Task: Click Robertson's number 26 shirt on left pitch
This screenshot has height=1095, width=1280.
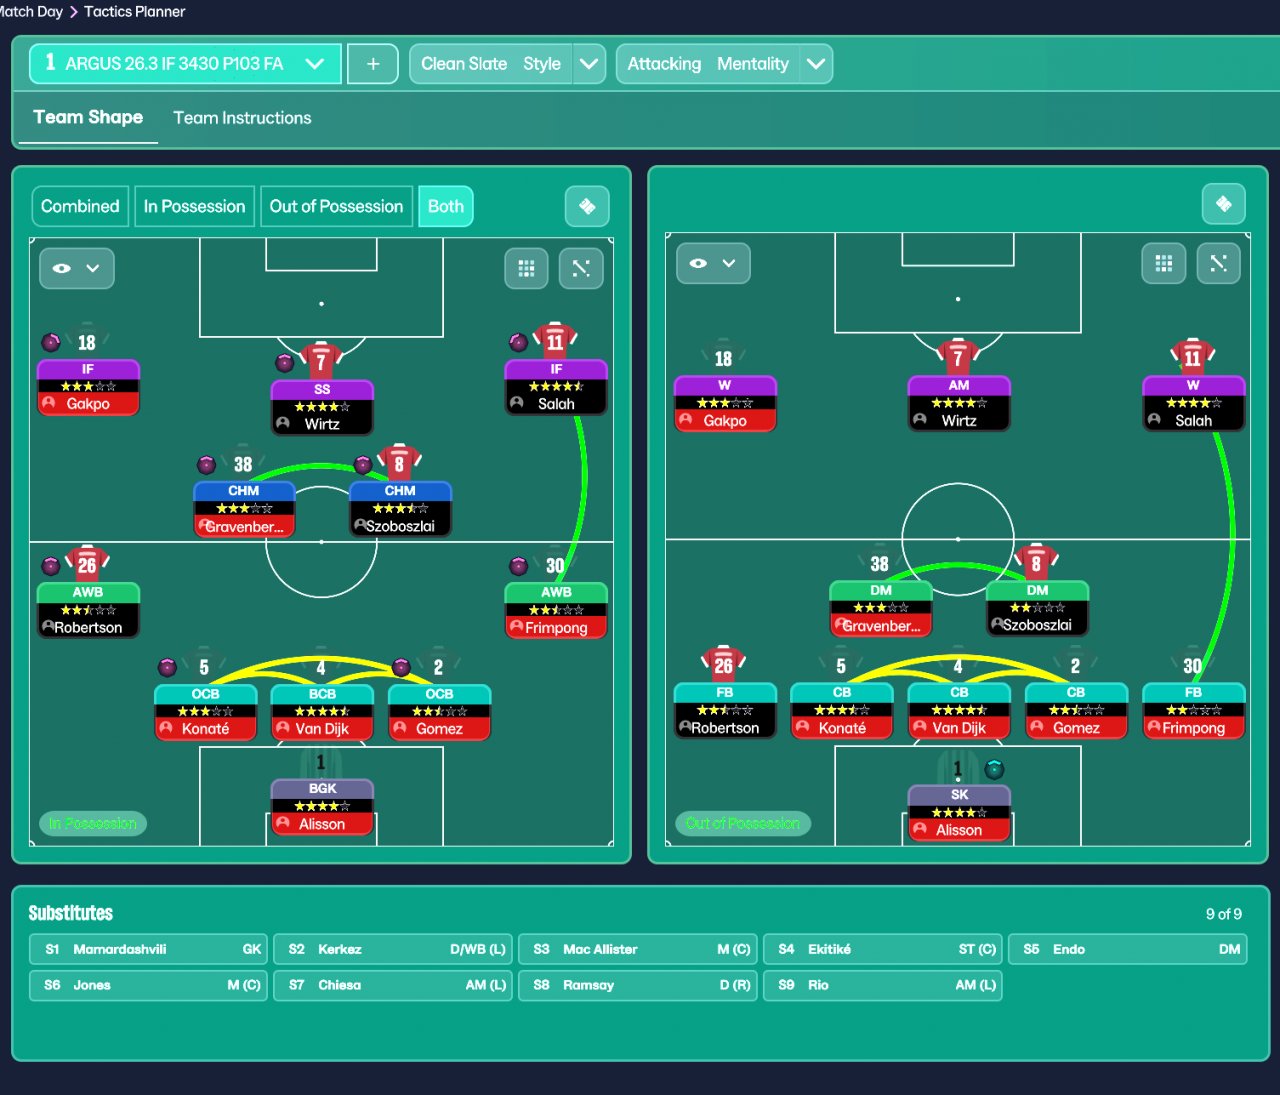Action: pyautogui.click(x=87, y=564)
